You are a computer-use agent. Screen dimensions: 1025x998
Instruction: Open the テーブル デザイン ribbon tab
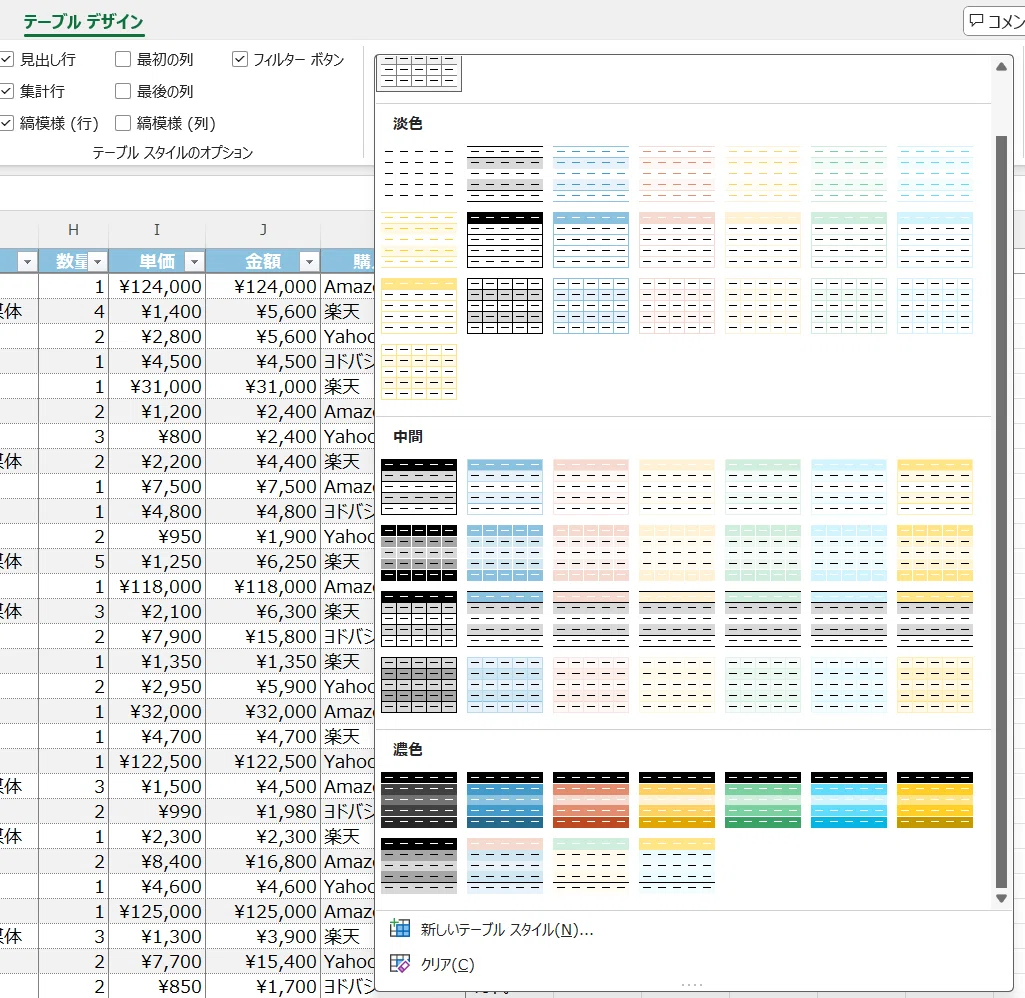point(83,22)
